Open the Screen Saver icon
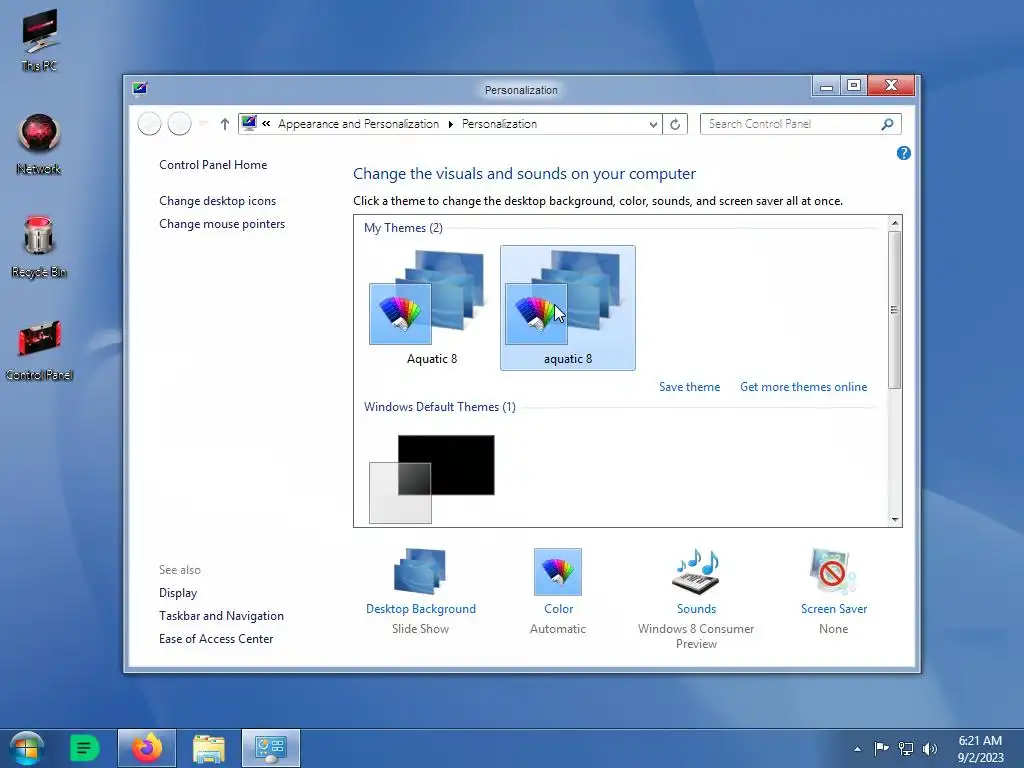The width and height of the screenshot is (1024, 768). pos(833,571)
